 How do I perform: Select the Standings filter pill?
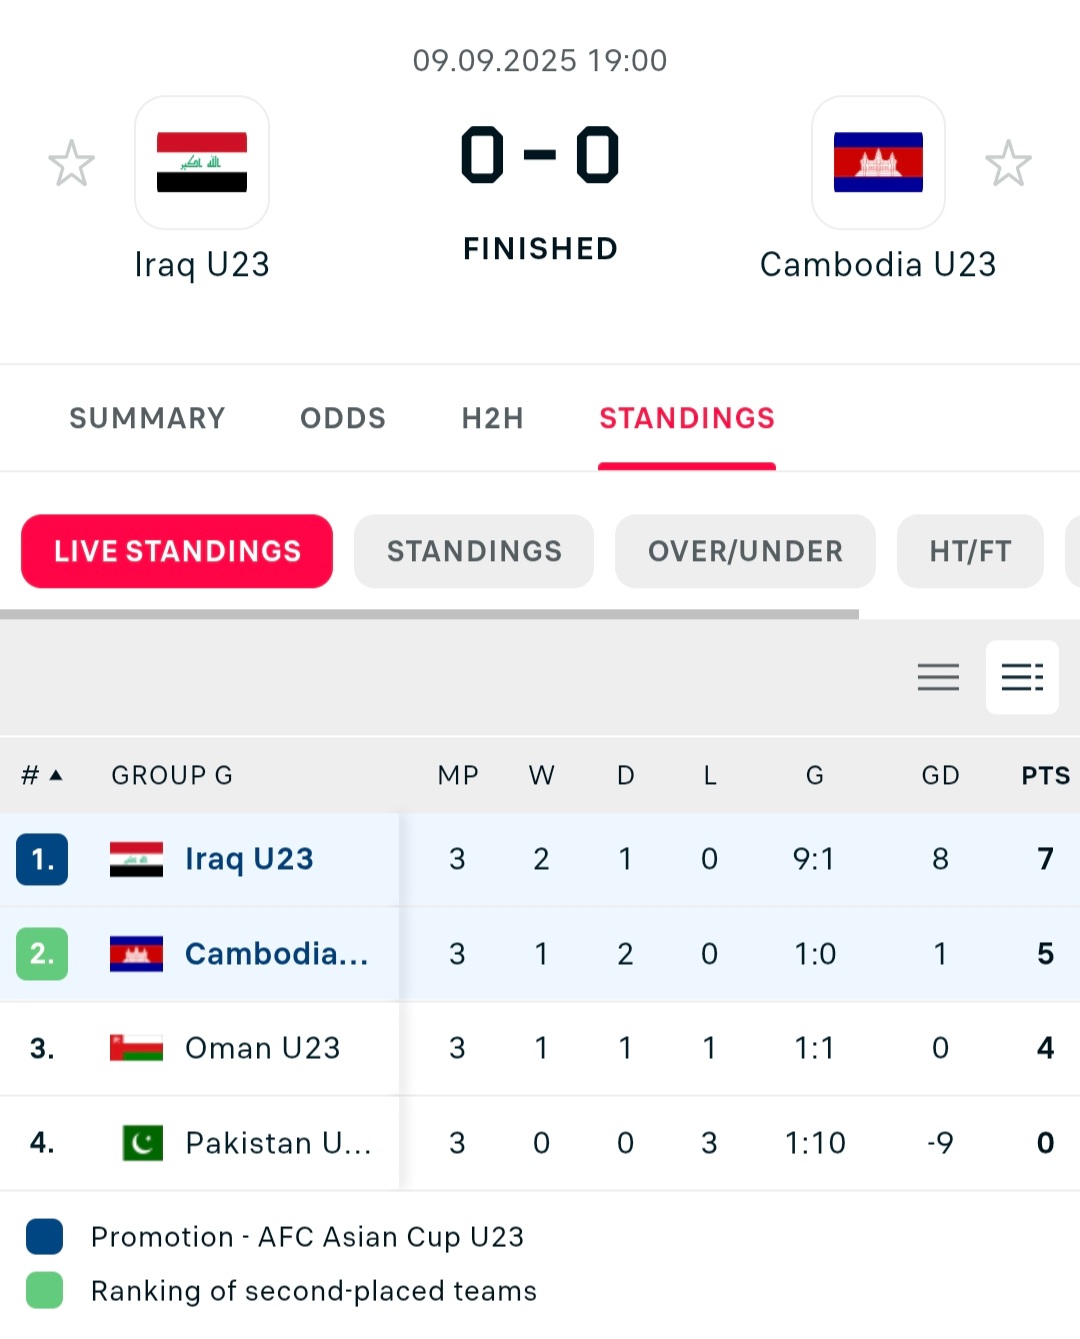(x=474, y=551)
